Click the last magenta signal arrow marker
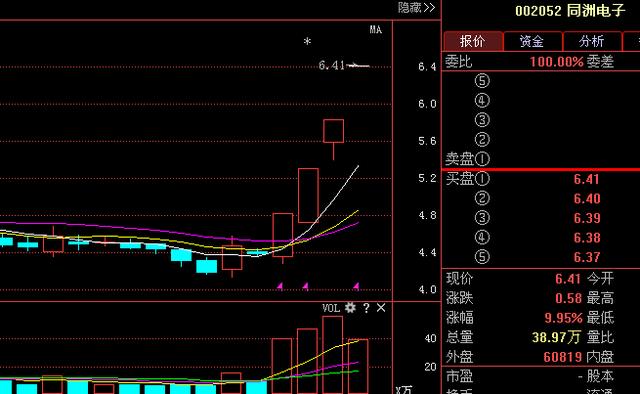The height and width of the screenshot is (394, 640). pyautogui.click(x=356, y=286)
